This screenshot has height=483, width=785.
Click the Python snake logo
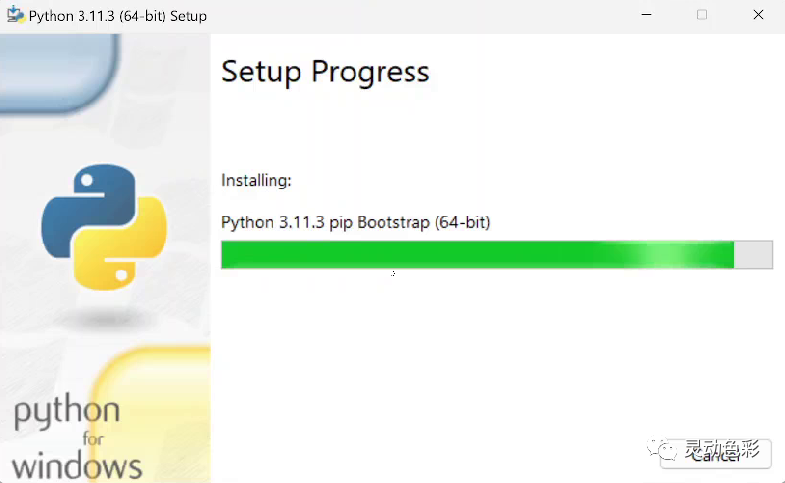[104, 227]
